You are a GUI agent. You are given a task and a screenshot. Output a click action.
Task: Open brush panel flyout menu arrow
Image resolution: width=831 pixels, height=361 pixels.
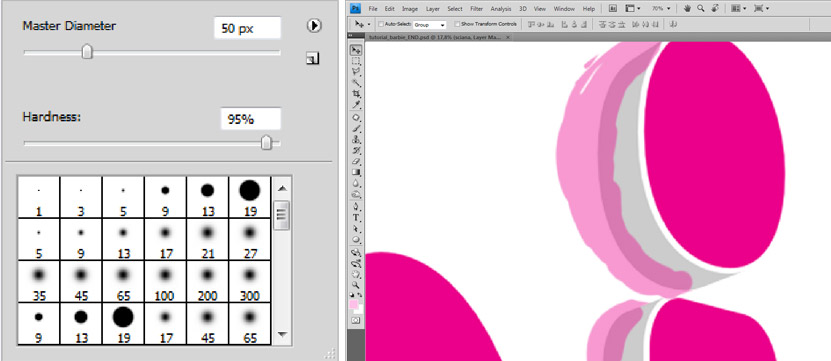pyautogui.click(x=314, y=25)
